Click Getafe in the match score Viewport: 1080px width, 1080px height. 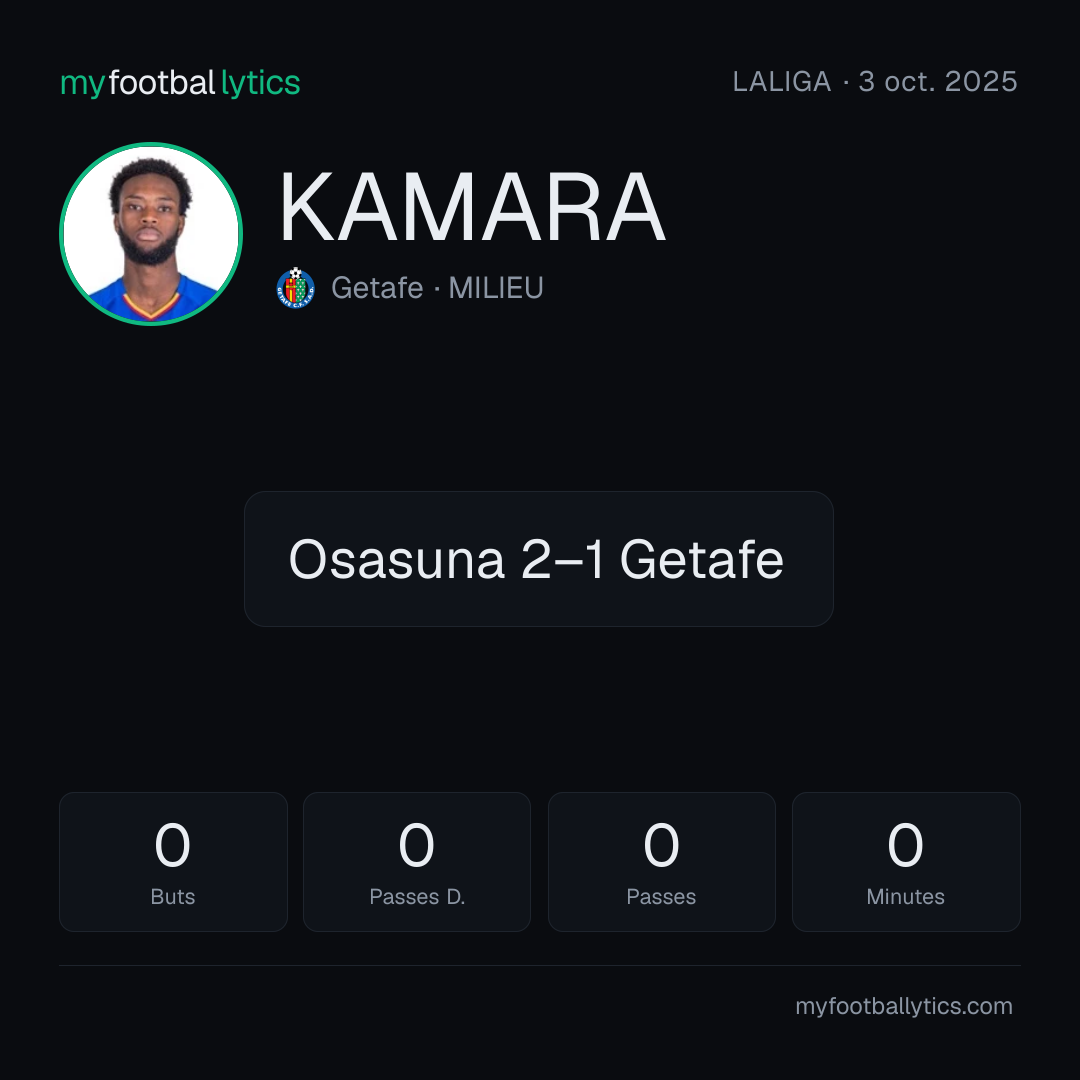[x=701, y=559]
